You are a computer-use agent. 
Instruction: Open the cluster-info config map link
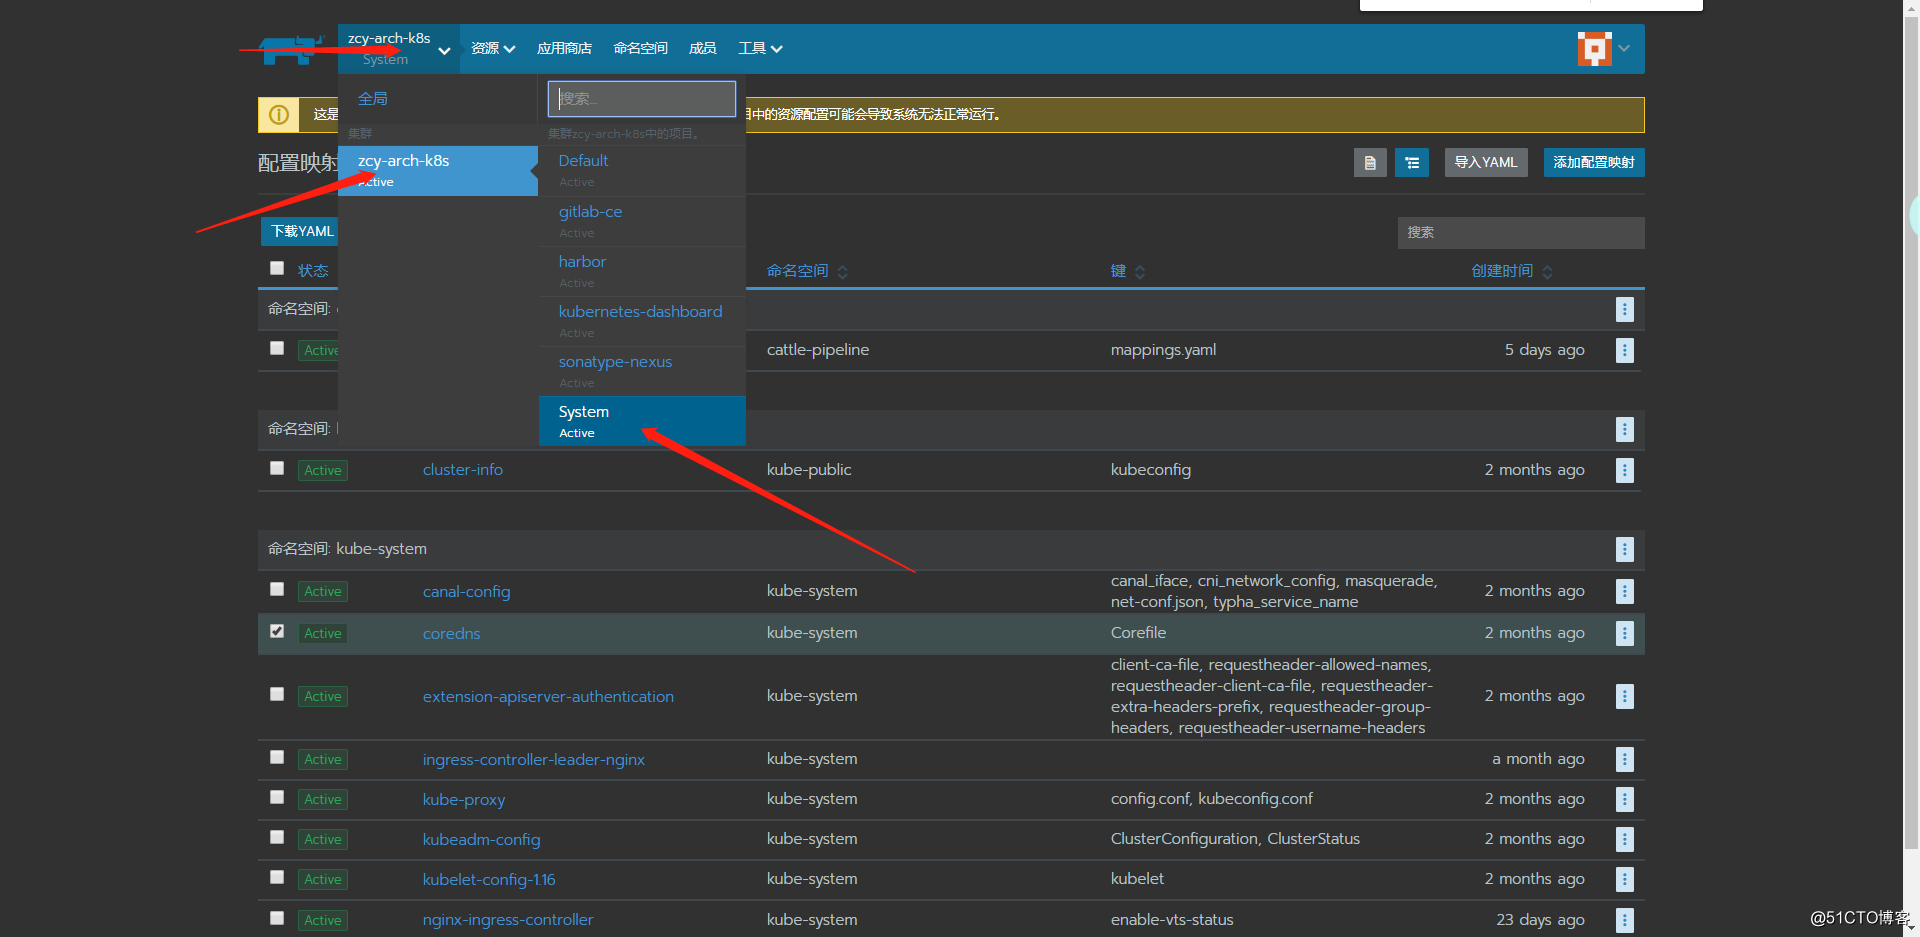coord(463,469)
